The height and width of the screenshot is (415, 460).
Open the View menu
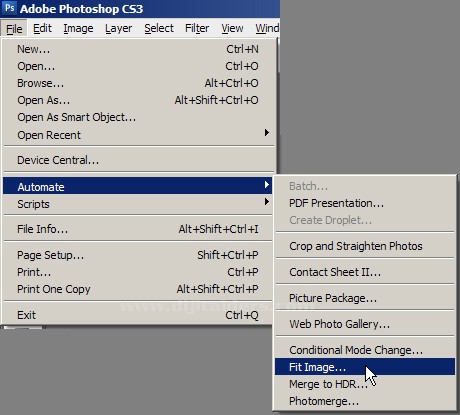click(x=232, y=29)
